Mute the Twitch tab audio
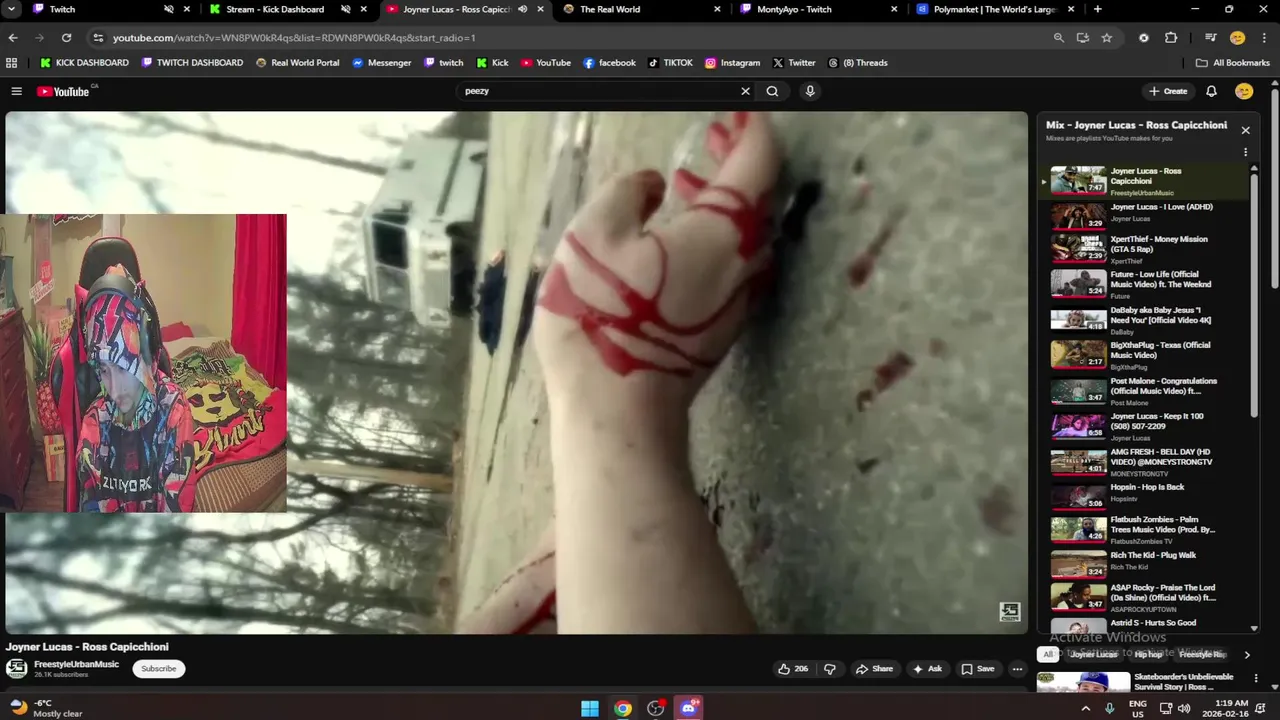The image size is (1280, 720). (x=168, y=9)
